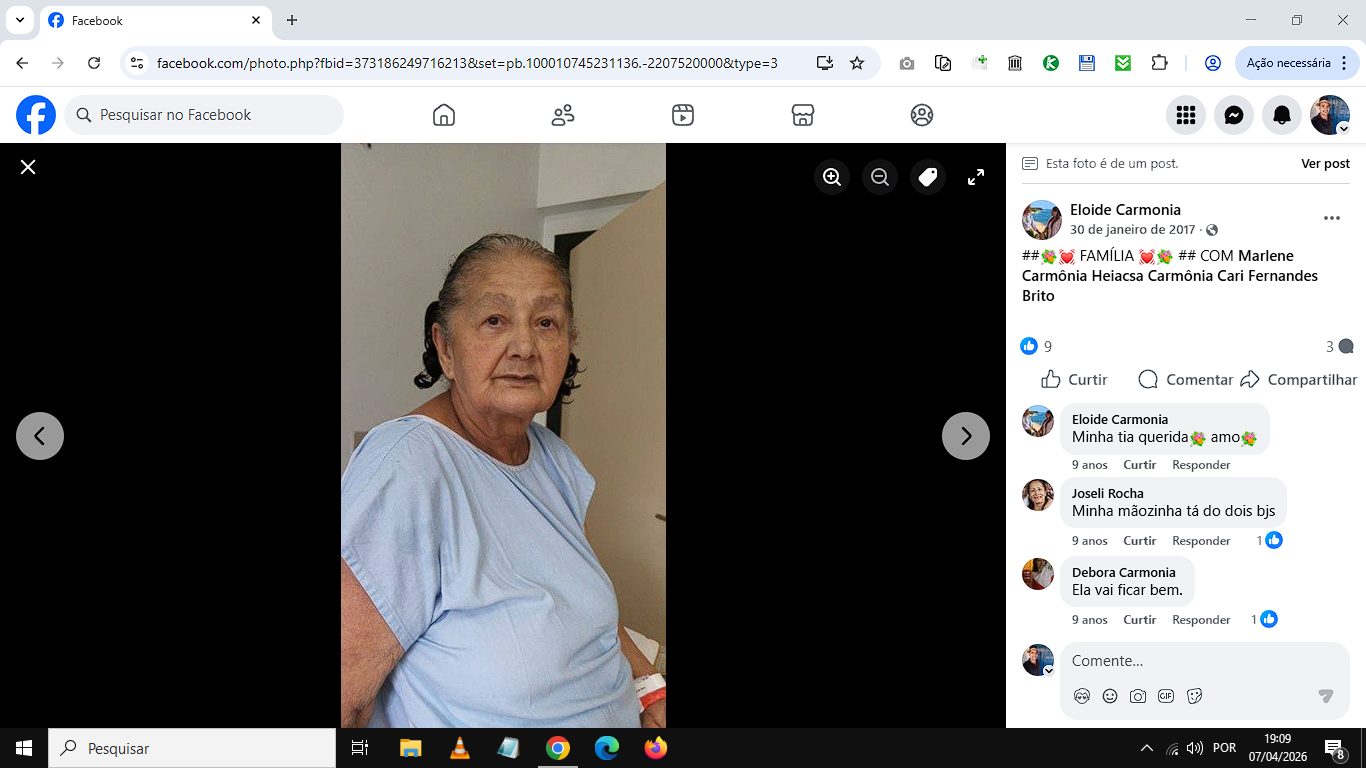View the 3 comments count

1339,346
